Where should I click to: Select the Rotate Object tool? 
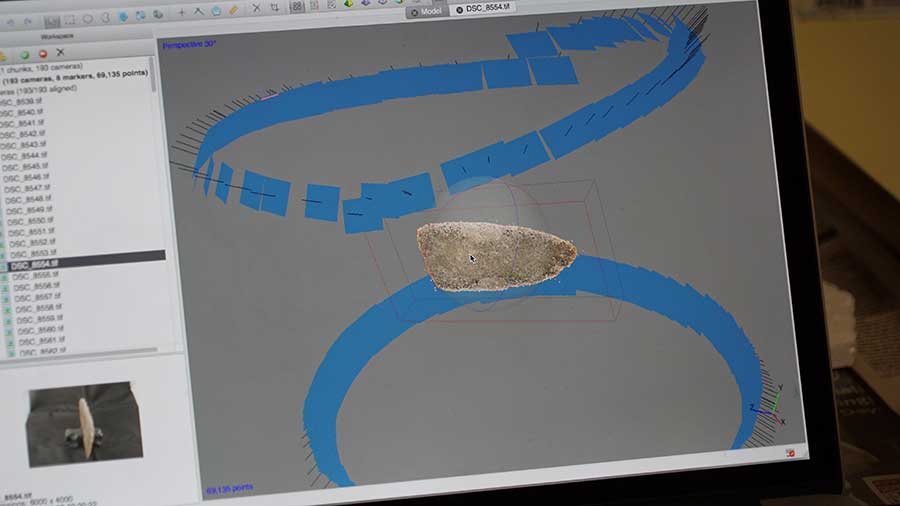[158, 14]
